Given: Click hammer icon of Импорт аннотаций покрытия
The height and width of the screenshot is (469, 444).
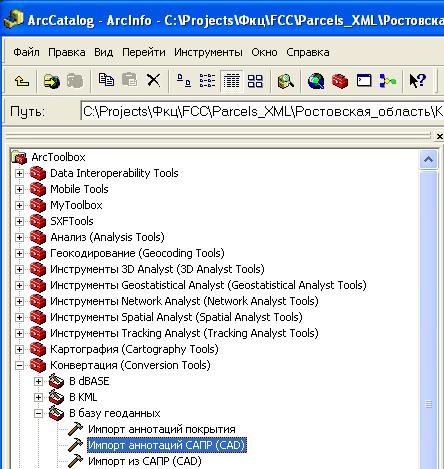Looking at the screenshot, I should (75, 429).
